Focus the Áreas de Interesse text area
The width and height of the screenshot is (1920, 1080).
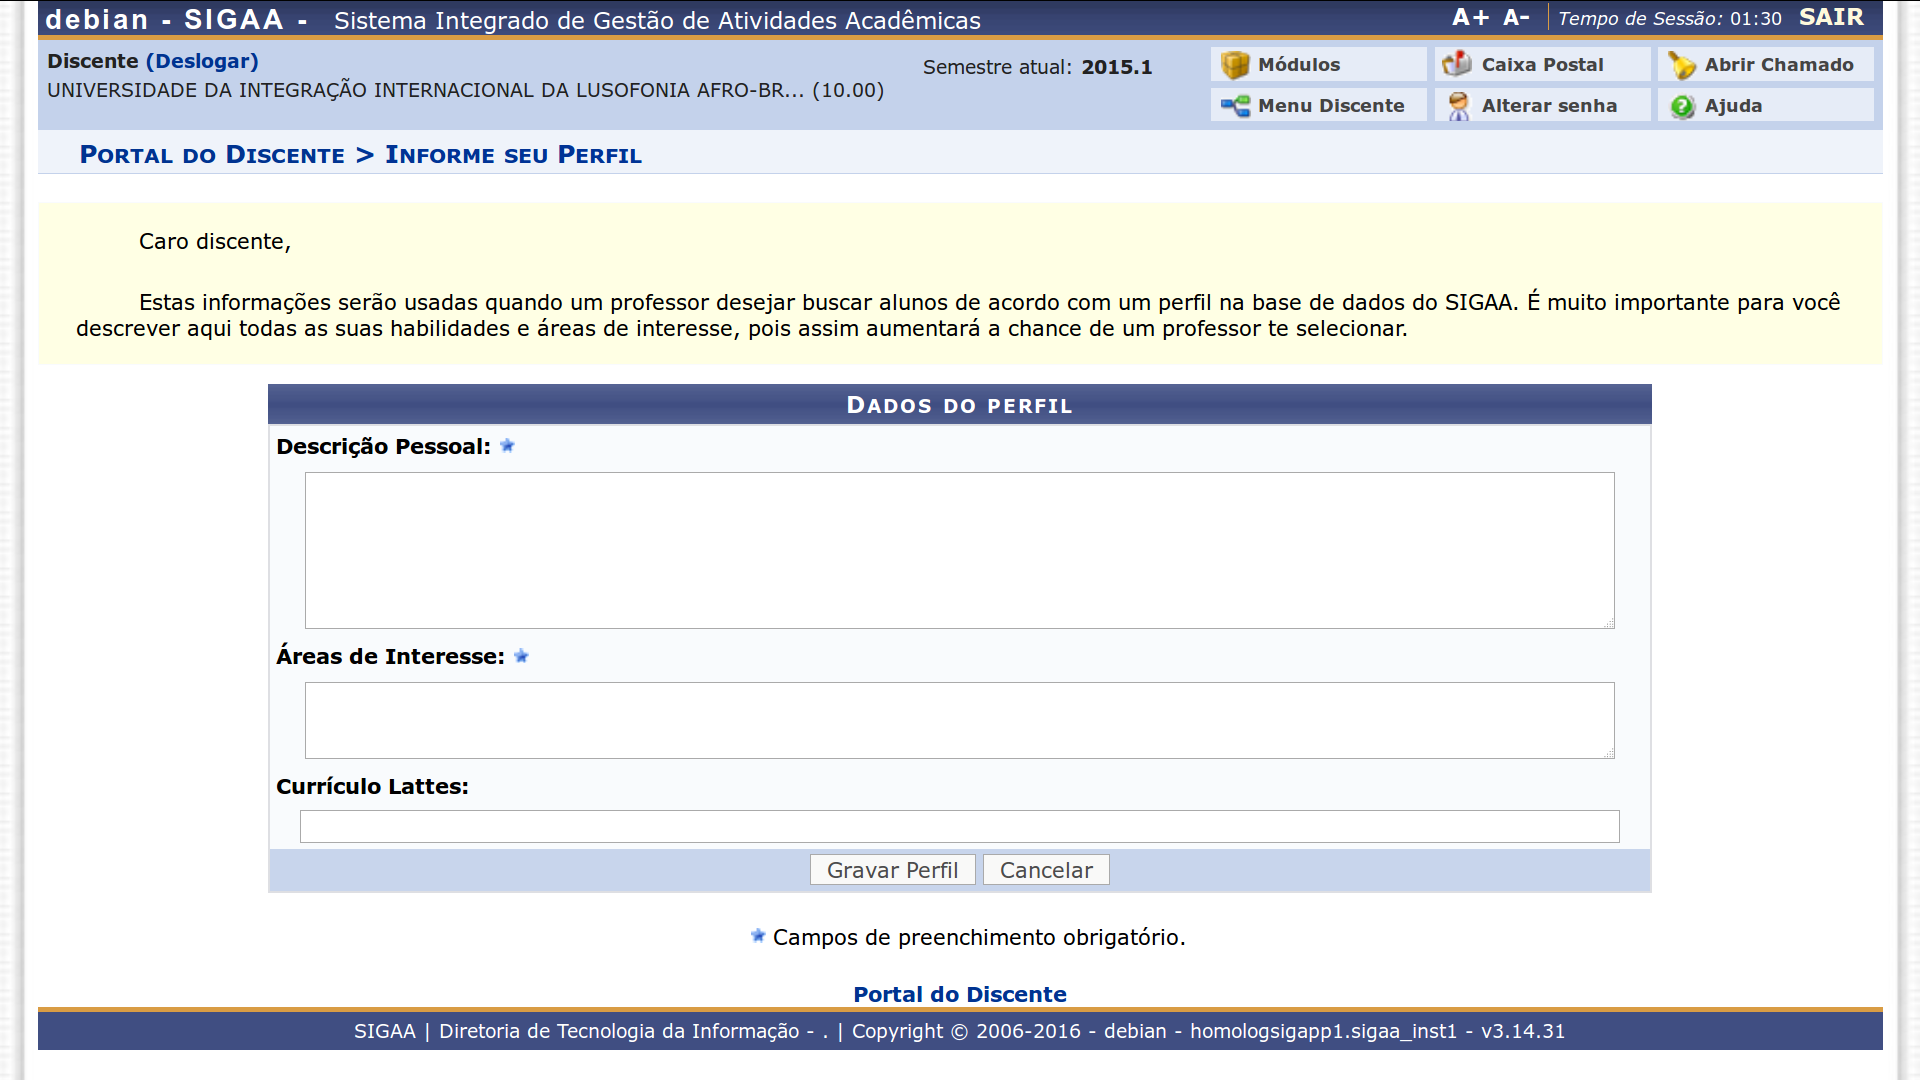959,720
